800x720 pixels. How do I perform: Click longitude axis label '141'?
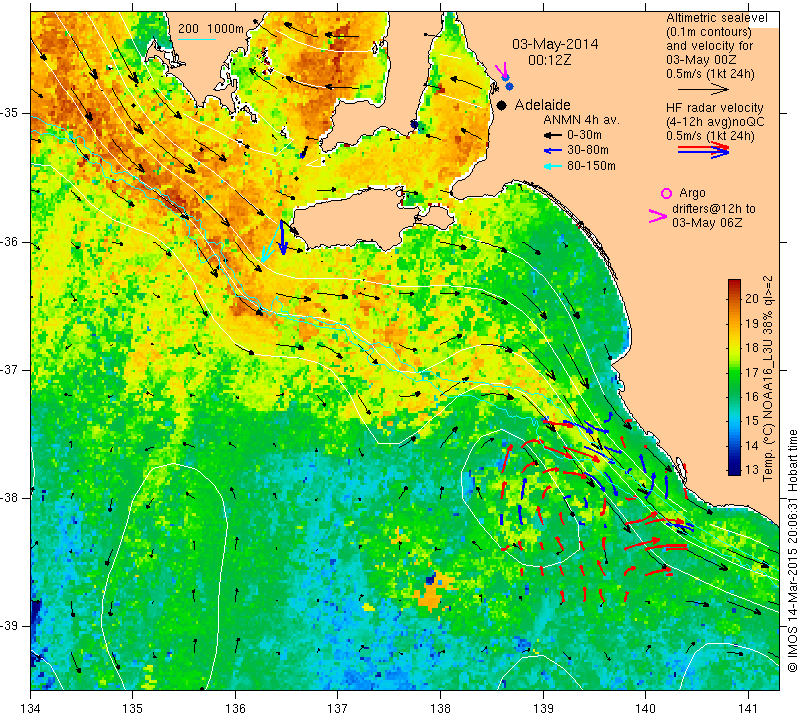click(x=748, y=708)
